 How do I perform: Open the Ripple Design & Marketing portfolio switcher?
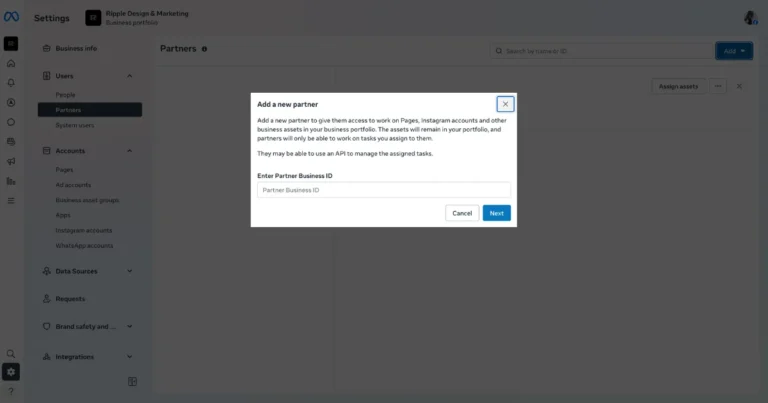tap(137, 18)
